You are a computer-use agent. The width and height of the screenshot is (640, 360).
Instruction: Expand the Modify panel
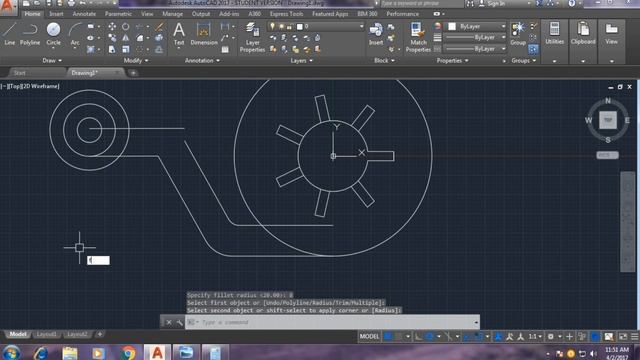click(x=136, y=60)
